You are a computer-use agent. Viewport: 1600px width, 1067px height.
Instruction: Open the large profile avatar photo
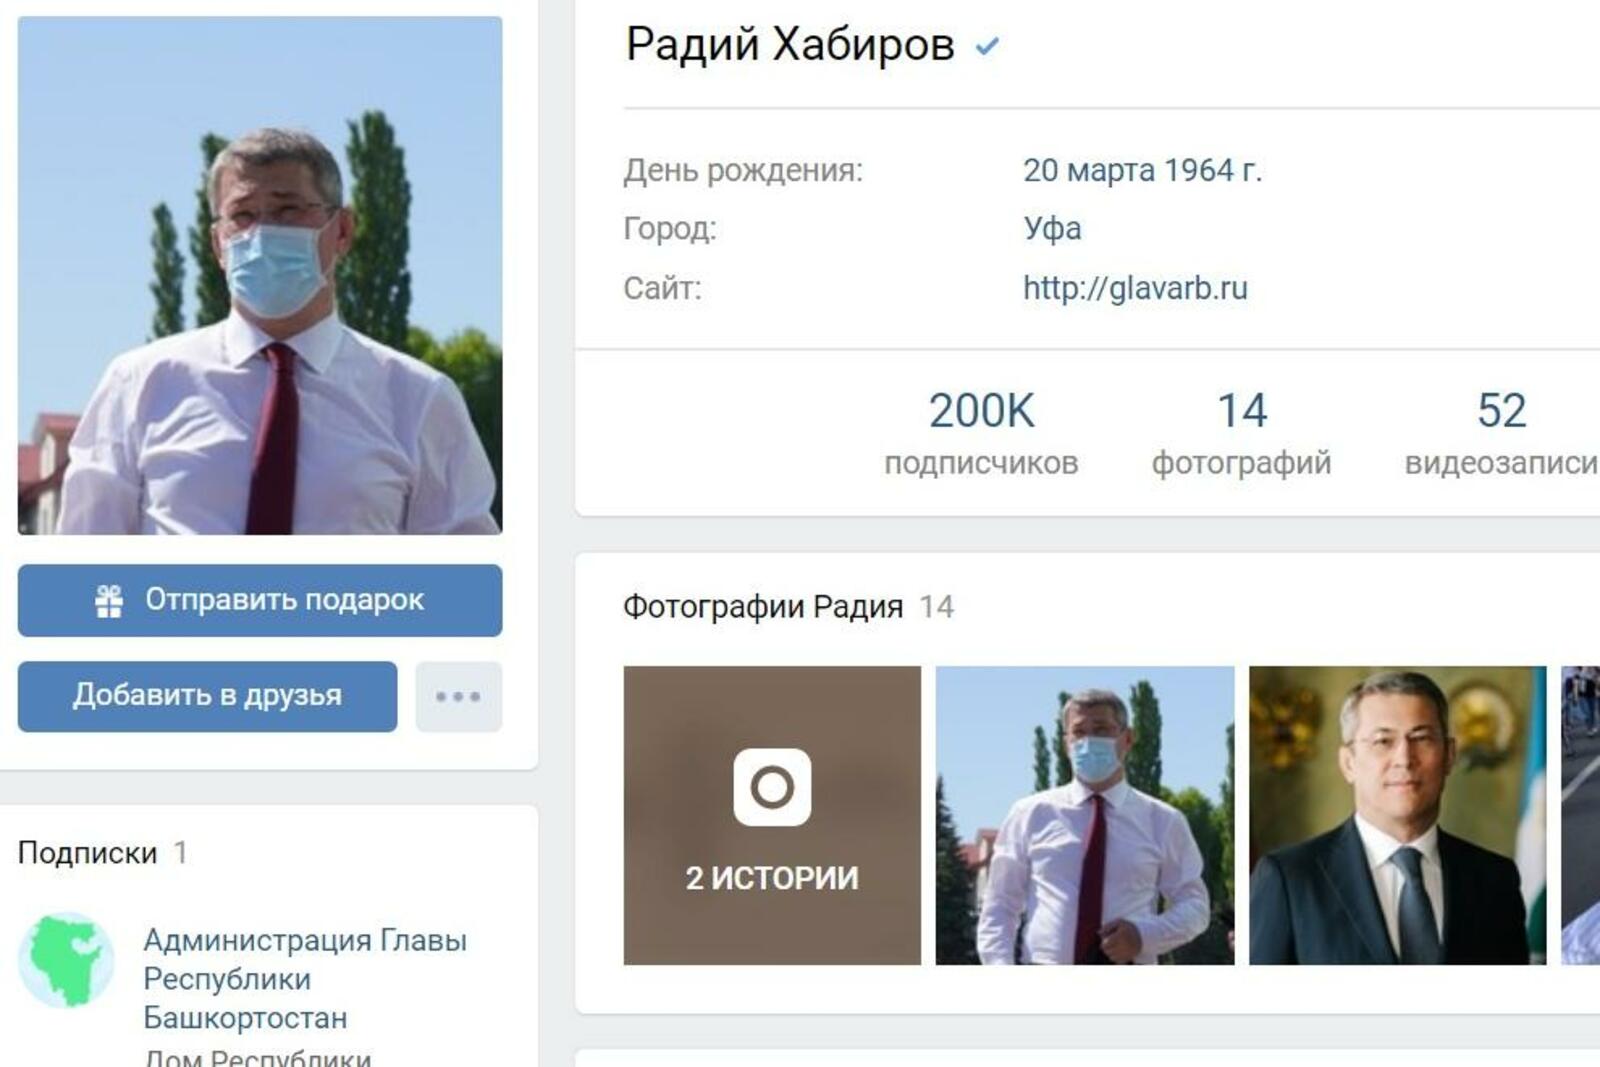(260, 275)
